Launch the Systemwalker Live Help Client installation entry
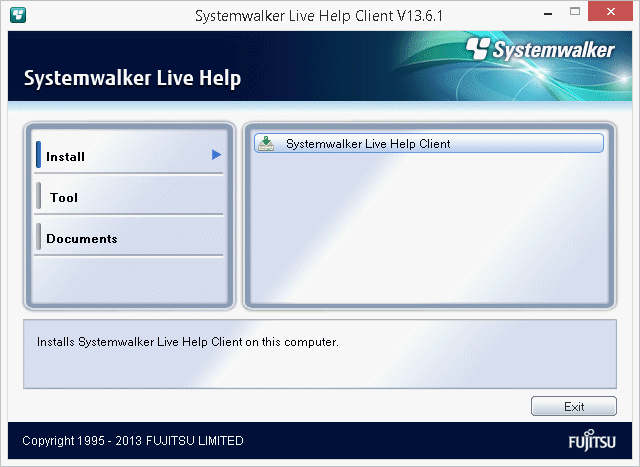Image resolution: width=640 pixels, height=467 pixels. tap(368, 144)
